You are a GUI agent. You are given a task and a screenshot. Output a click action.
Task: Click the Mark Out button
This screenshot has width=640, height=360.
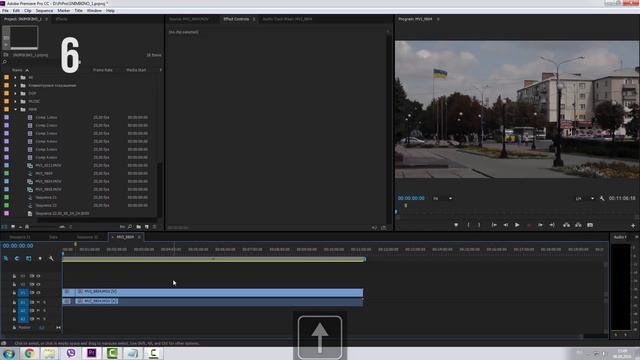click(479, 225)
